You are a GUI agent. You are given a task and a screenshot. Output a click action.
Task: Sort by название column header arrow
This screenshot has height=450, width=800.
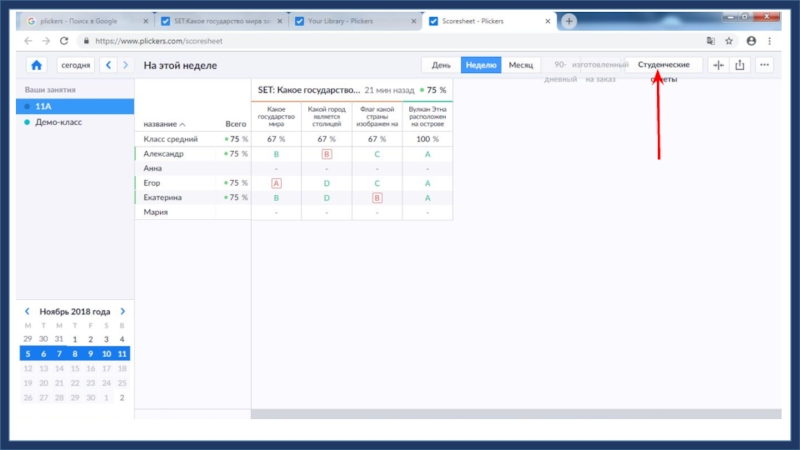pyautogui.click(x=183, y=124)
